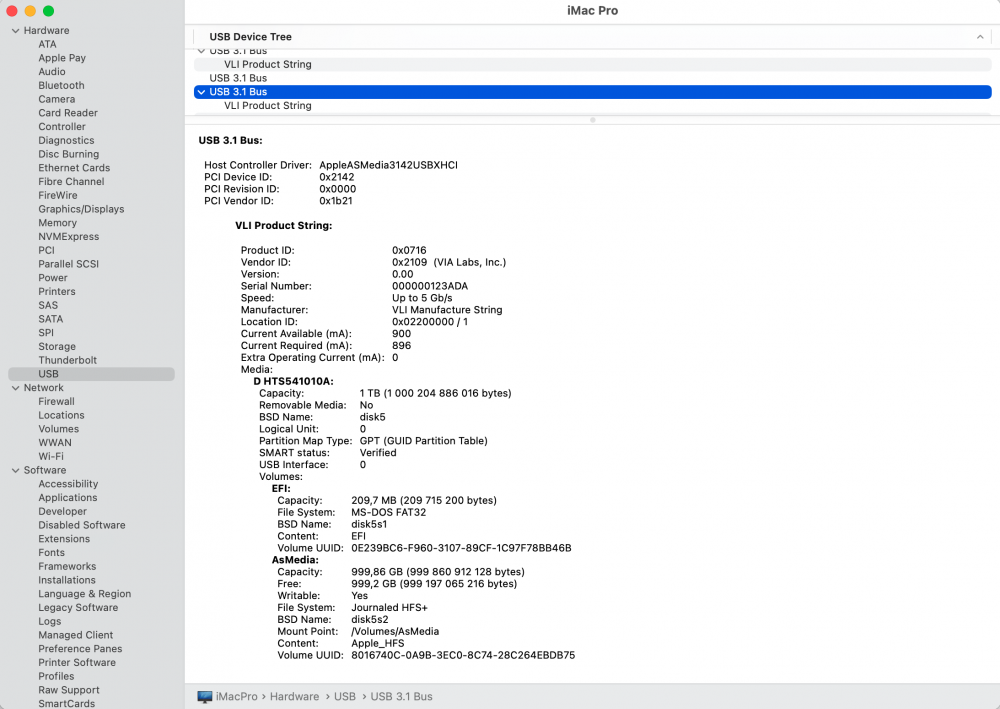This screenshot has height=709, width=1000.
Task: Open Preference Panes in the sidebar
Action: [x=80, y=649]
